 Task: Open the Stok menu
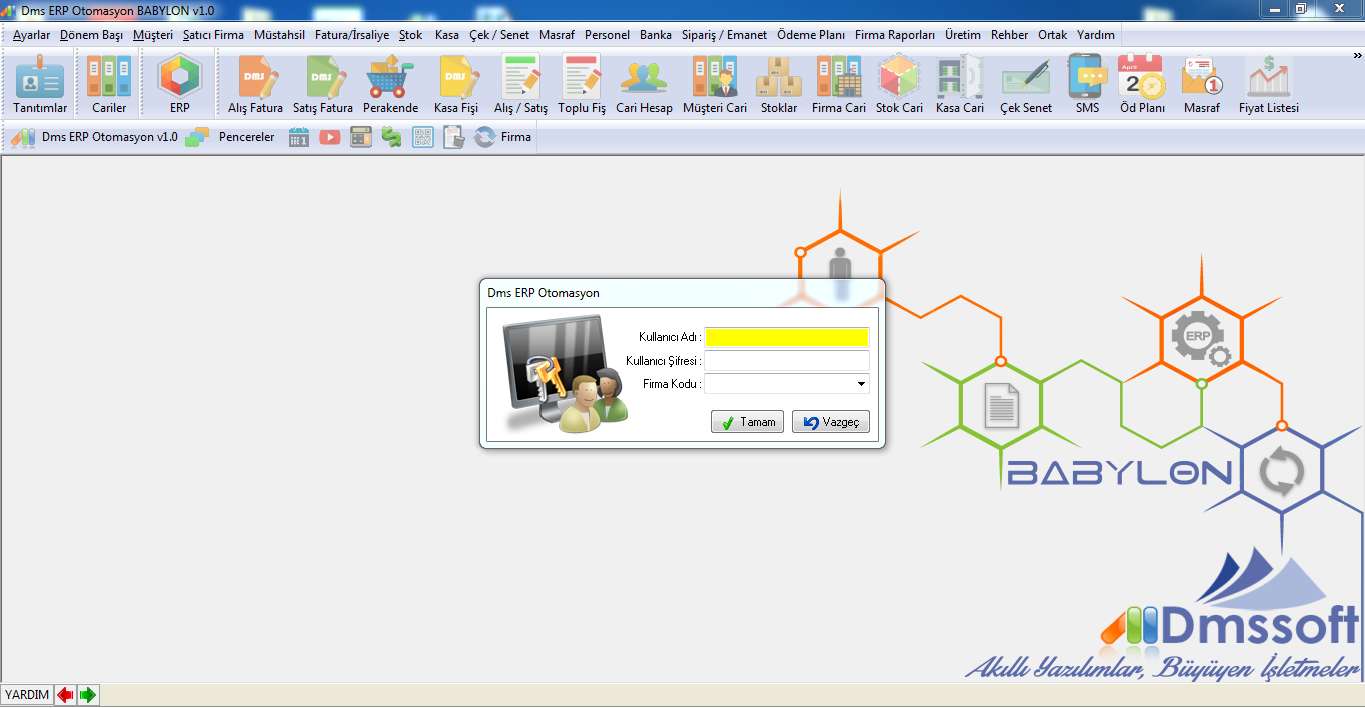[x=410, y=35]
